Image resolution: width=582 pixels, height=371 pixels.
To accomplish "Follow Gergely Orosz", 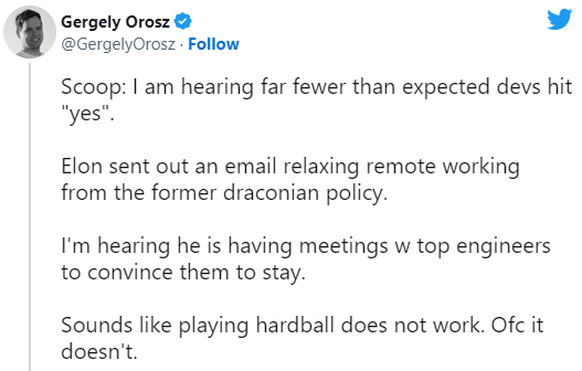I will point(213,44).
